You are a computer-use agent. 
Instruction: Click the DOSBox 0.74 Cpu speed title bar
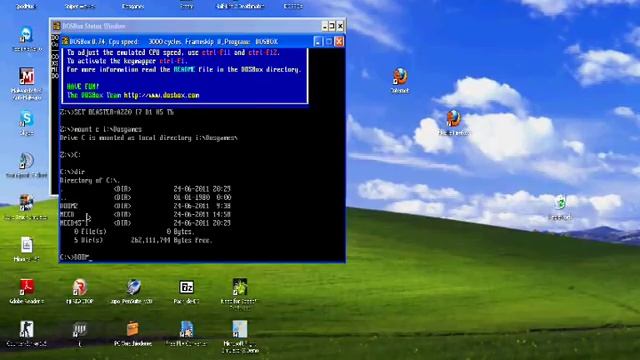click(202, 42)
